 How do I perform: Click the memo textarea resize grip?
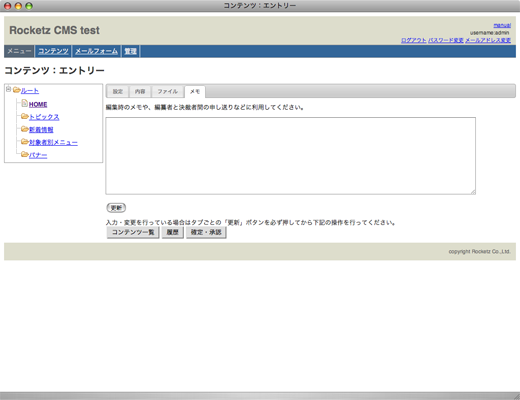point(473,192)
